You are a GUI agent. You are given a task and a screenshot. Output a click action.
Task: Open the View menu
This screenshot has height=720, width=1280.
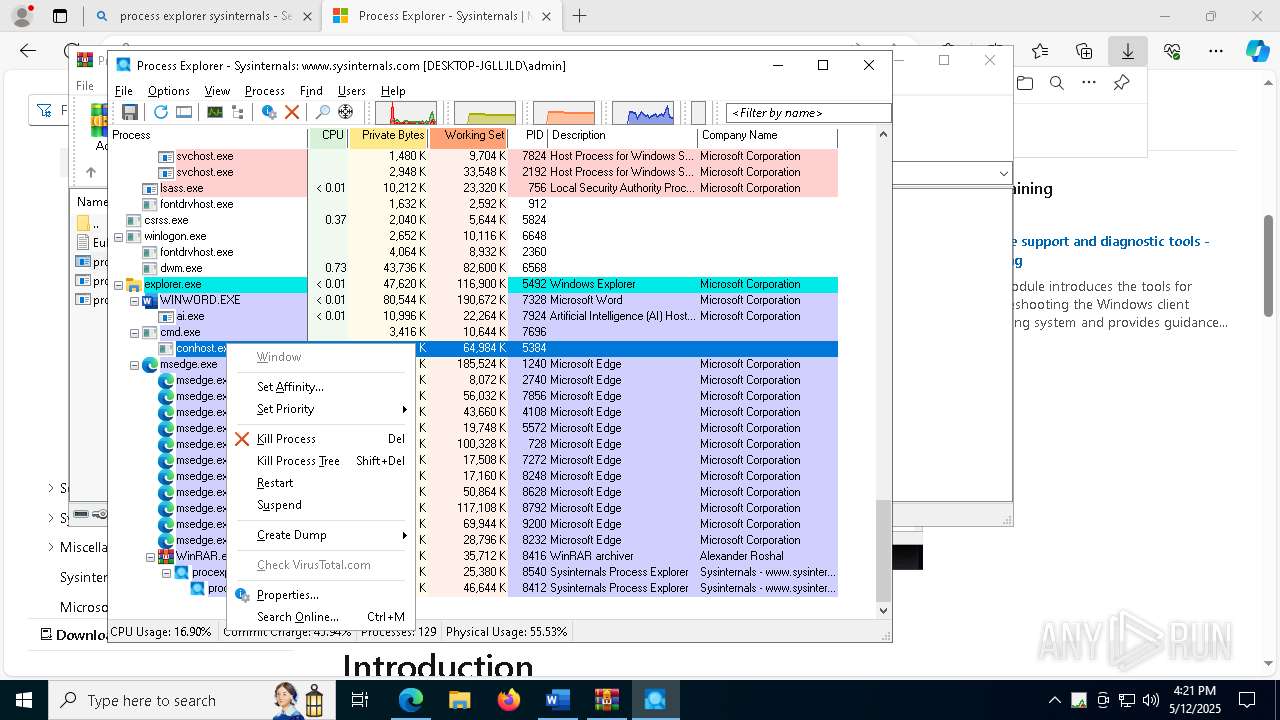pos(217,91)
